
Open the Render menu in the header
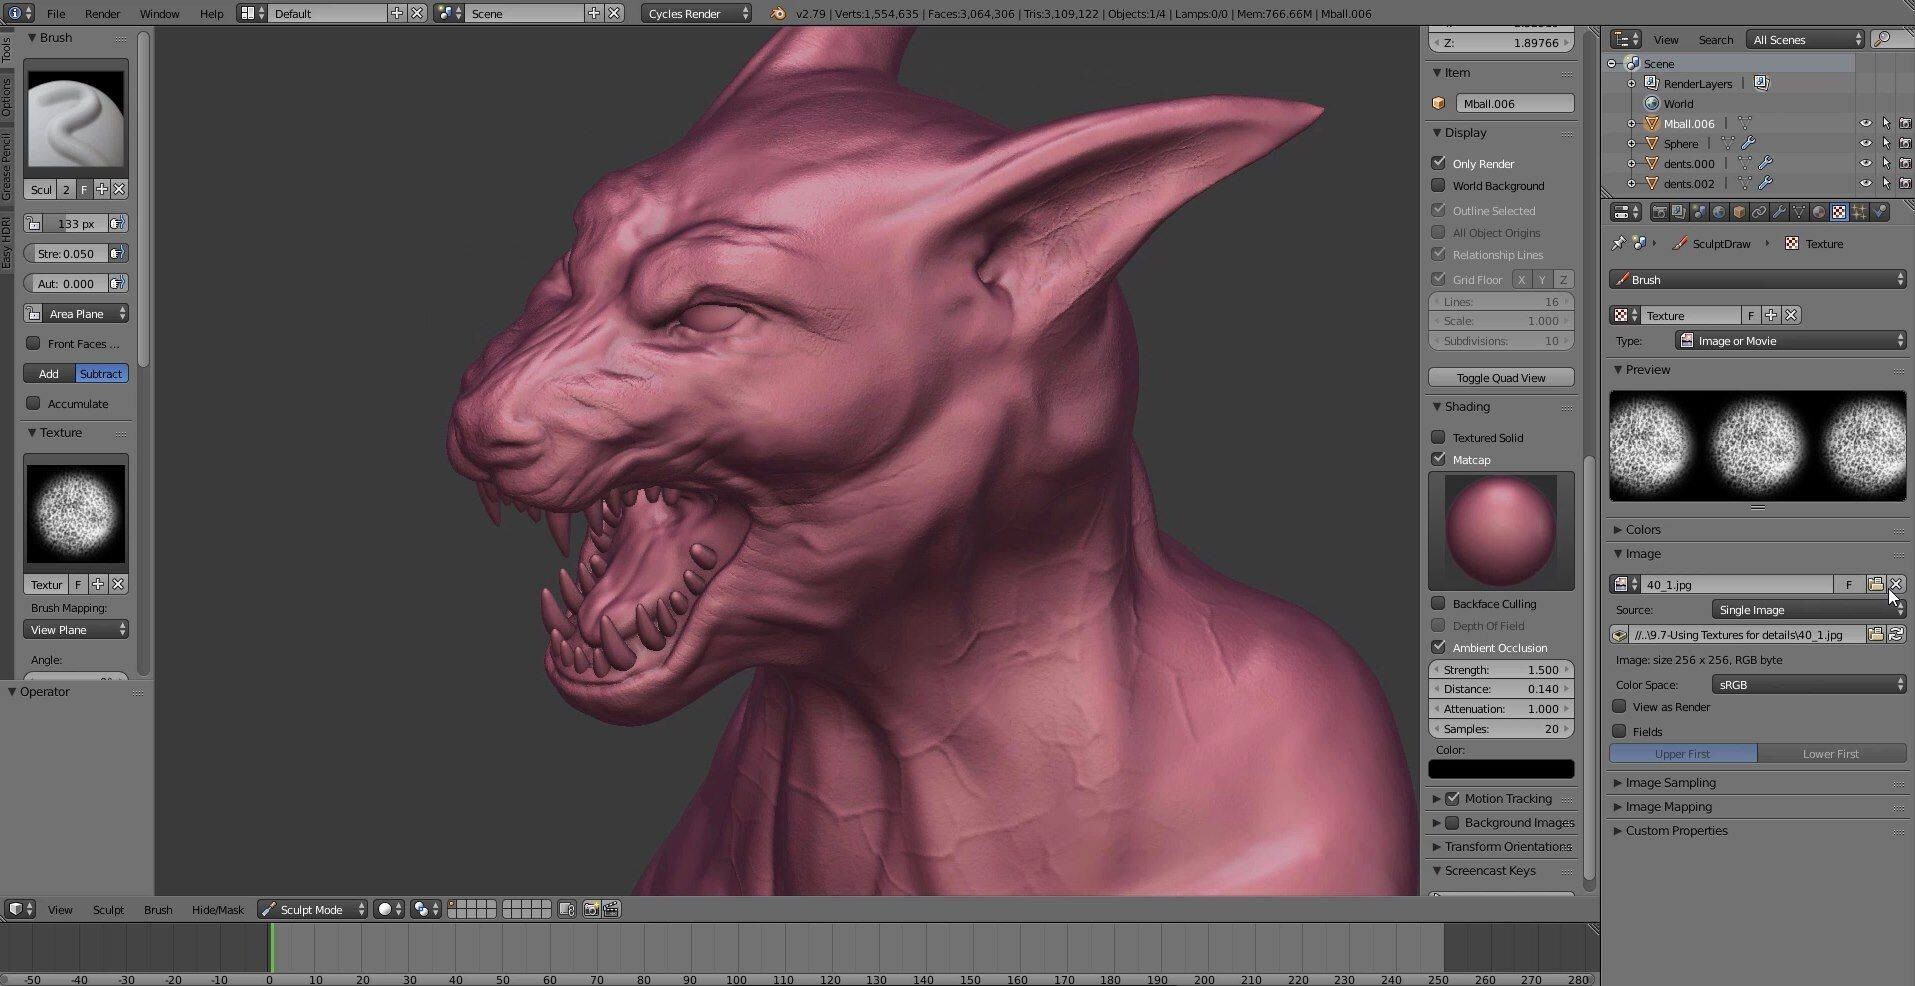101,13
